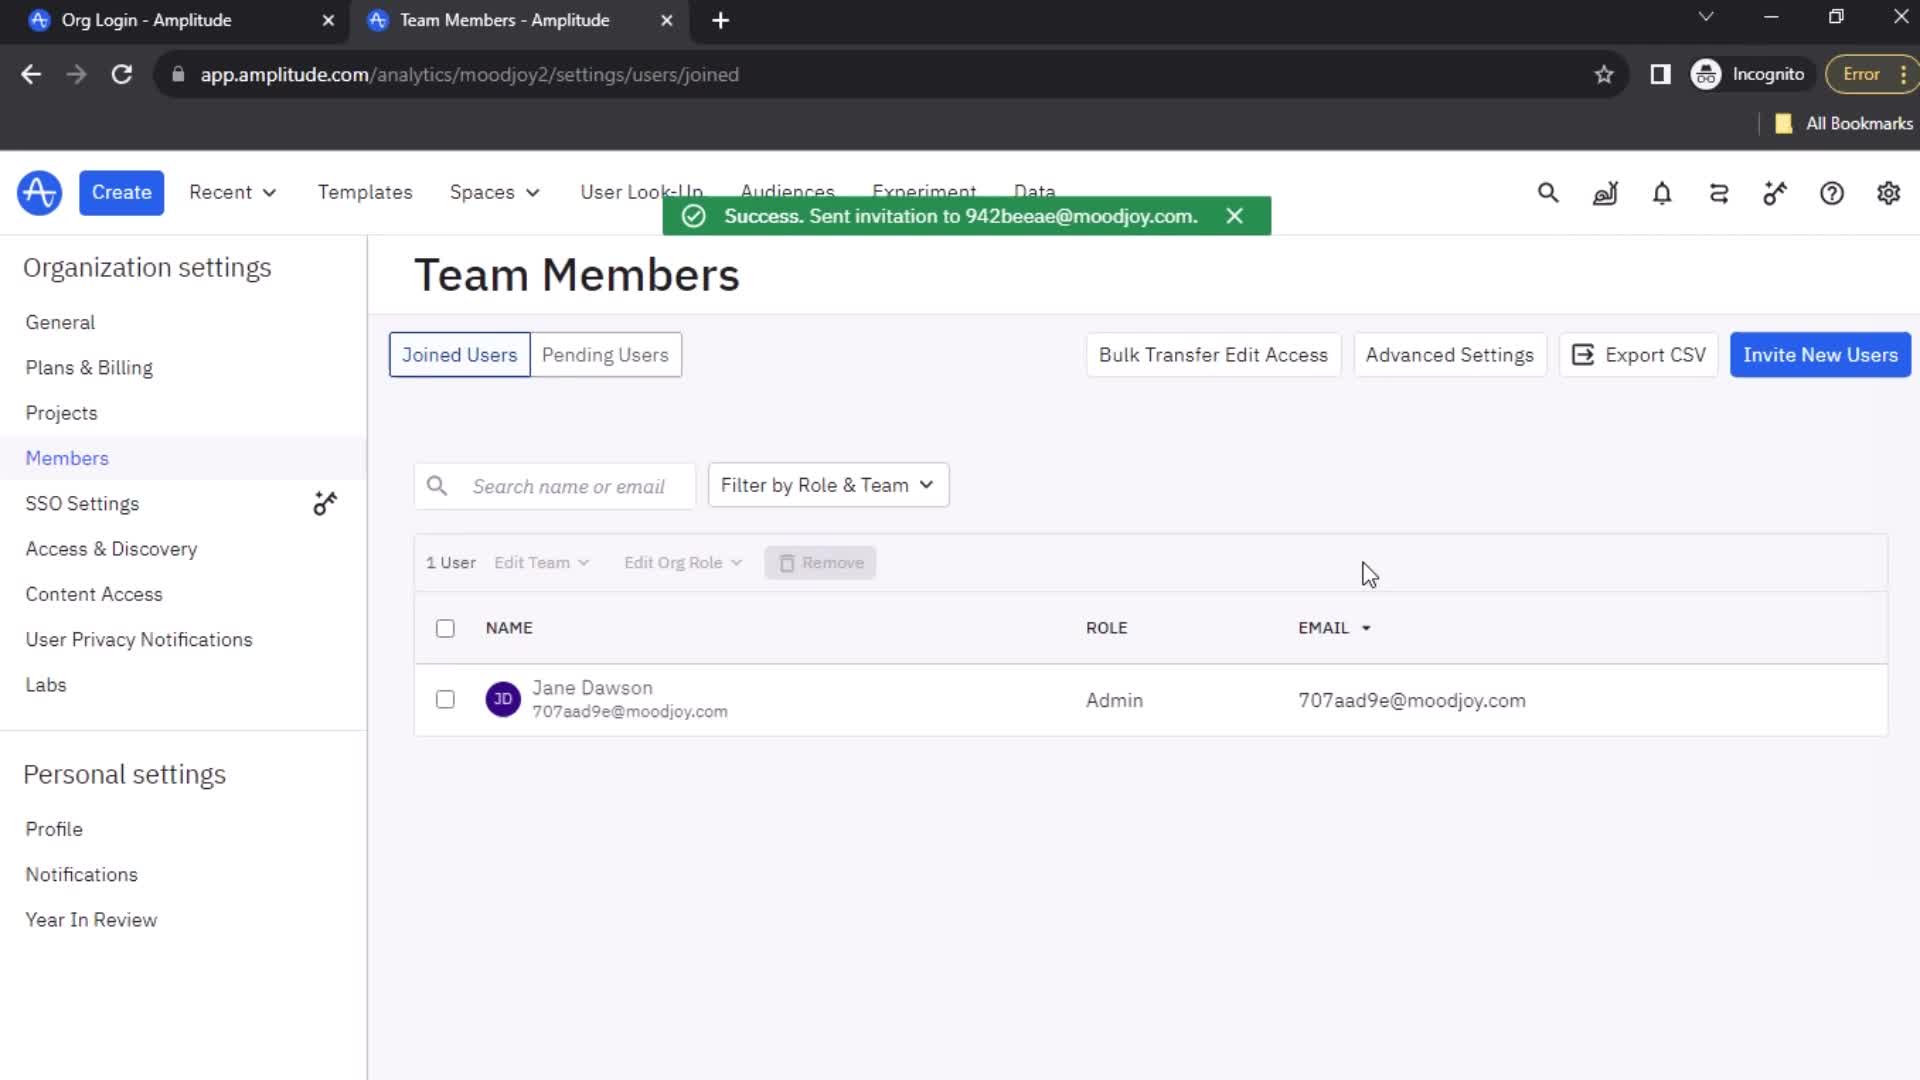Open the Edit Org Role dropdown
The height and width of the screenshot is (1080, 1920).
682,562
